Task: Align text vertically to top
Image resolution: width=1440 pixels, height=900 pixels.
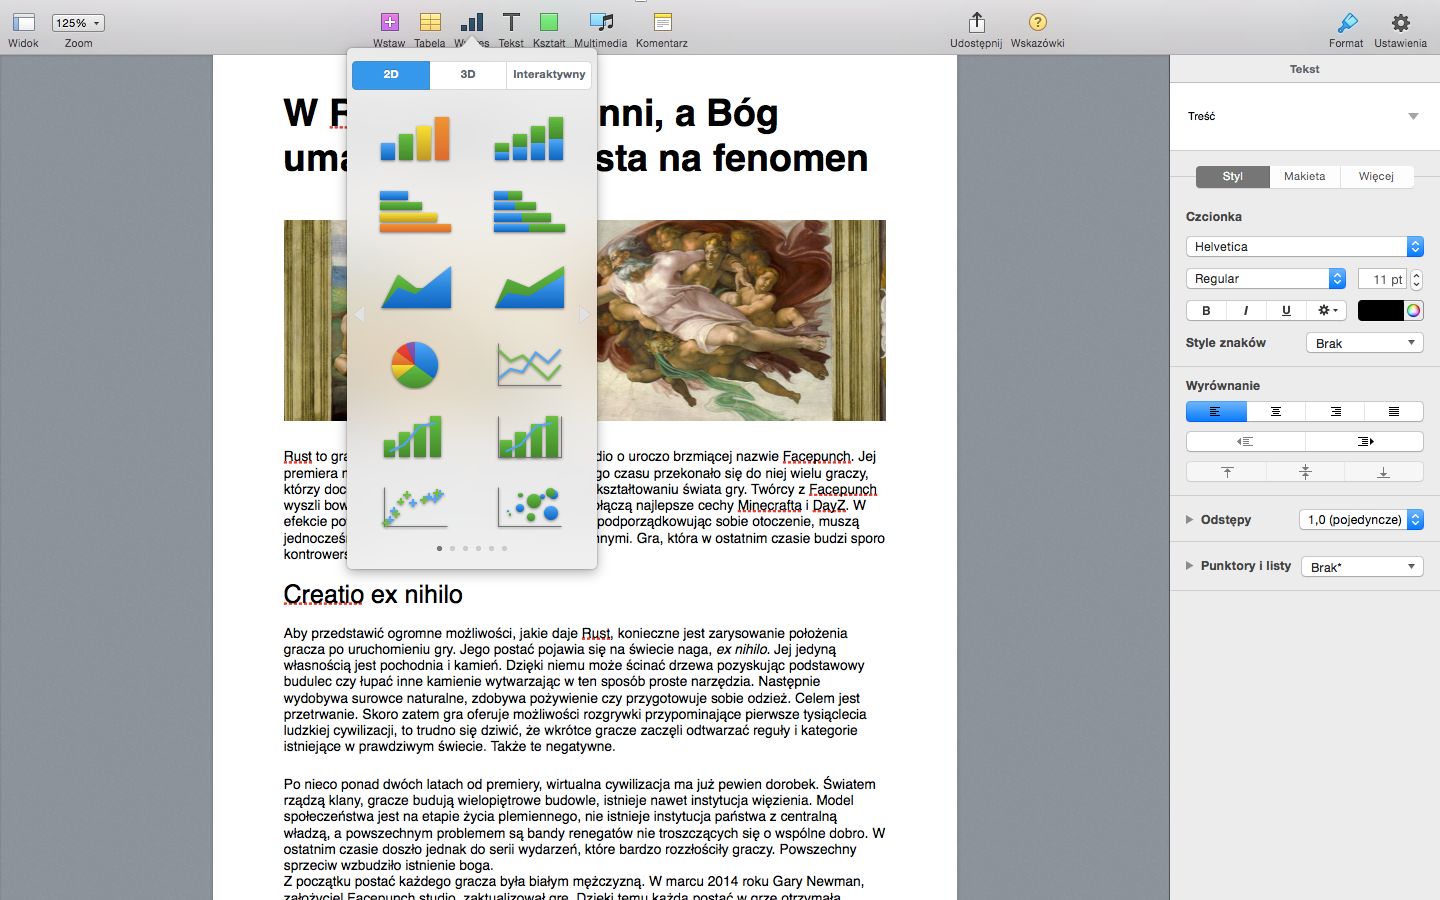Action: tap(1226, 471)
